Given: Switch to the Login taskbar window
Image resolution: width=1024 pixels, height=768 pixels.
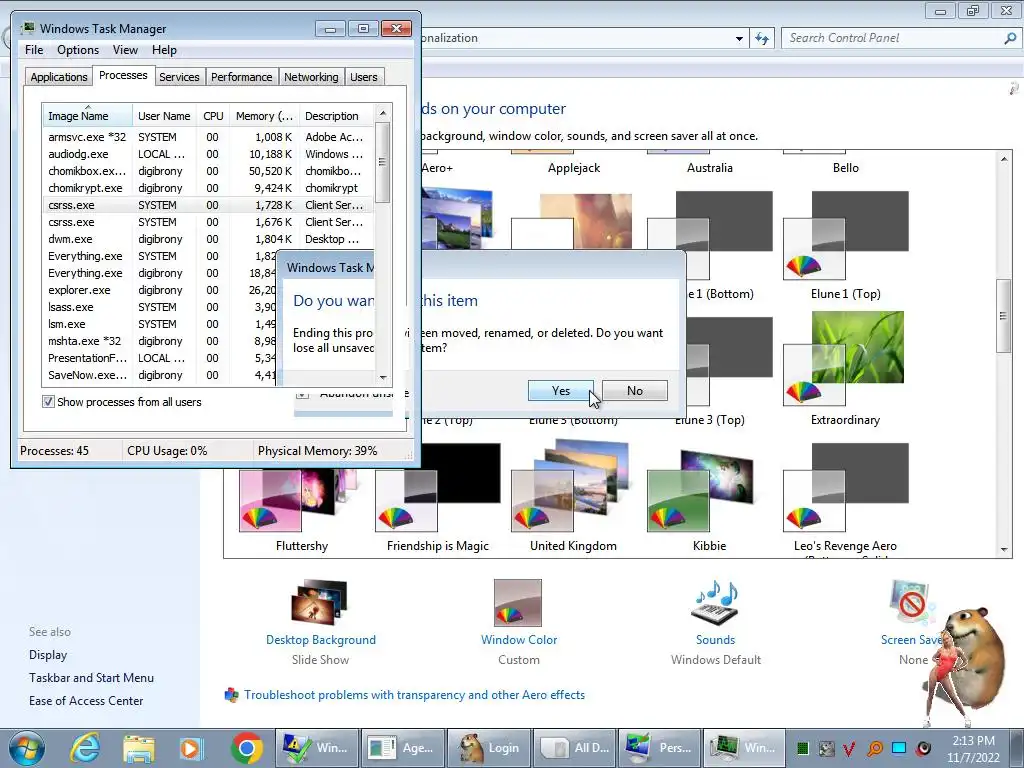Looking at the screenshot, I should (x=490, y=748).
